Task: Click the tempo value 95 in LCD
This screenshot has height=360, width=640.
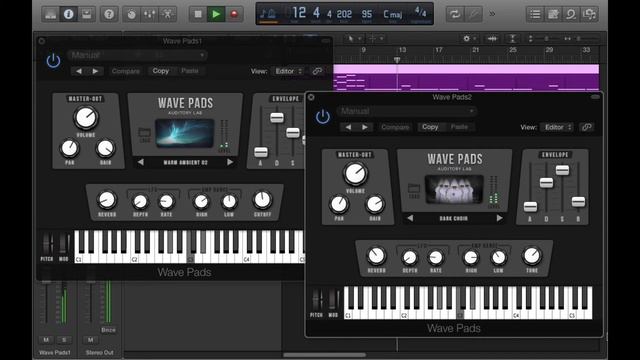Action: tap(367, 14)
